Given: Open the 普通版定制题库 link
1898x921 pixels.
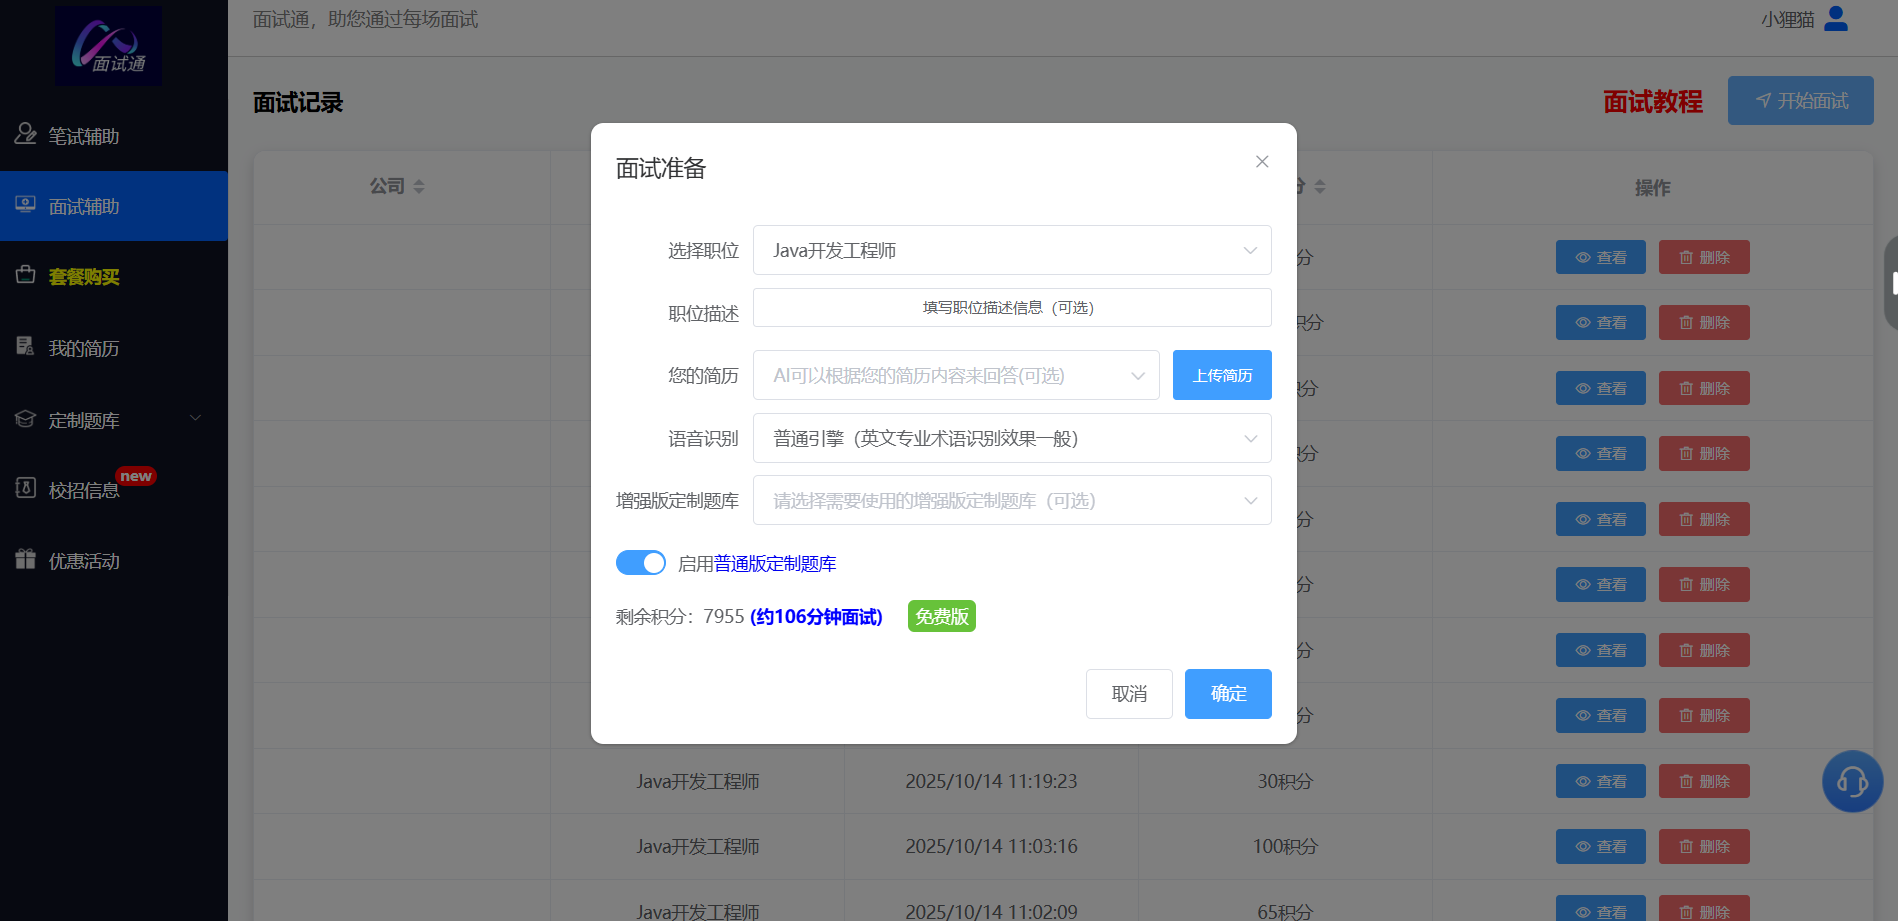Looking at the screenshot, I should tap(775, 564).
